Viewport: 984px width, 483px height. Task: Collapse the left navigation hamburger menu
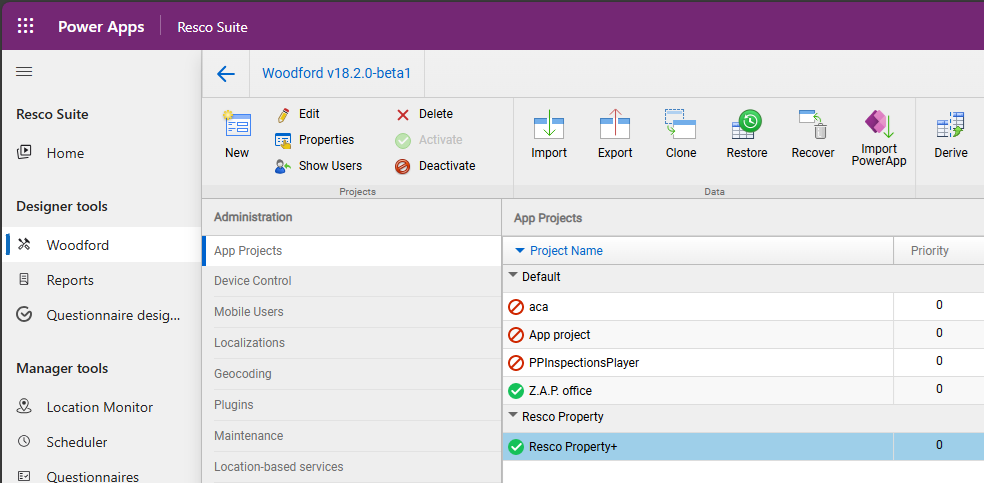(x=25, y=71)
